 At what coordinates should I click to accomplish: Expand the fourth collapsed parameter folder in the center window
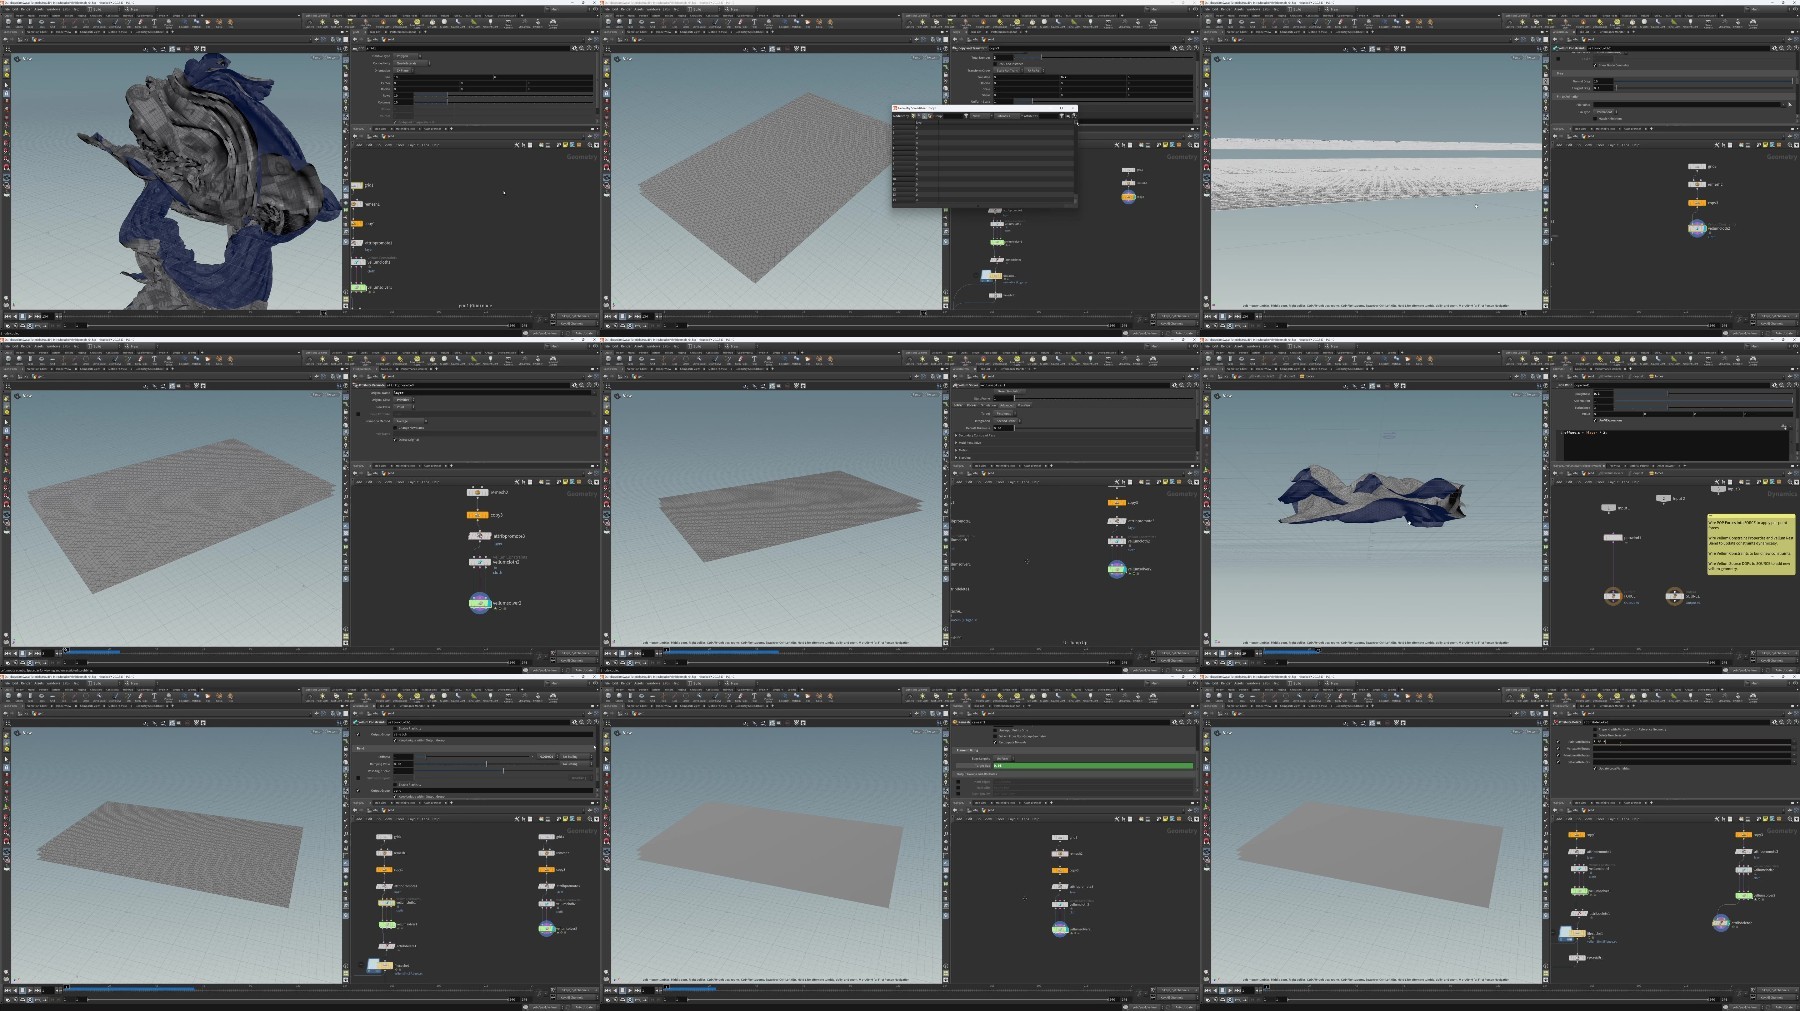coord(956,458)
